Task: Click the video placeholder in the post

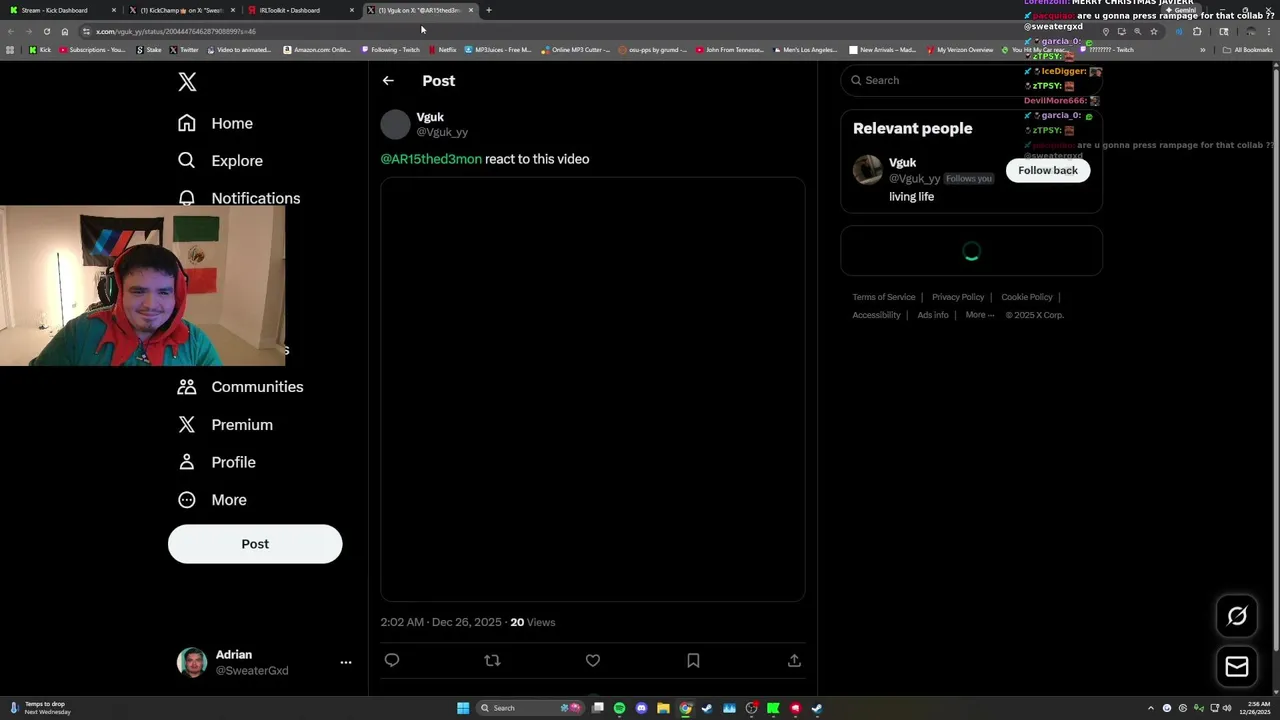Action: [x=592, y=390]
